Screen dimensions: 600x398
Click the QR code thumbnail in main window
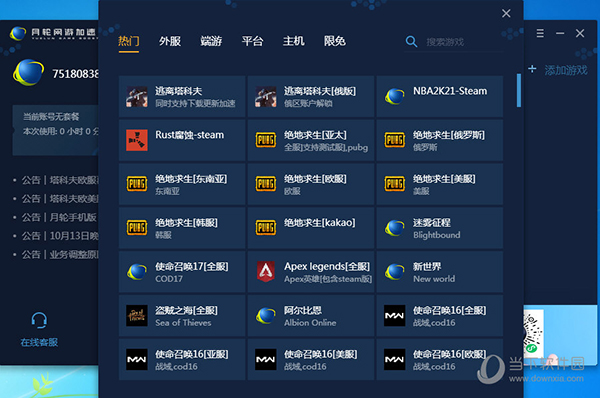click(533, 334)
